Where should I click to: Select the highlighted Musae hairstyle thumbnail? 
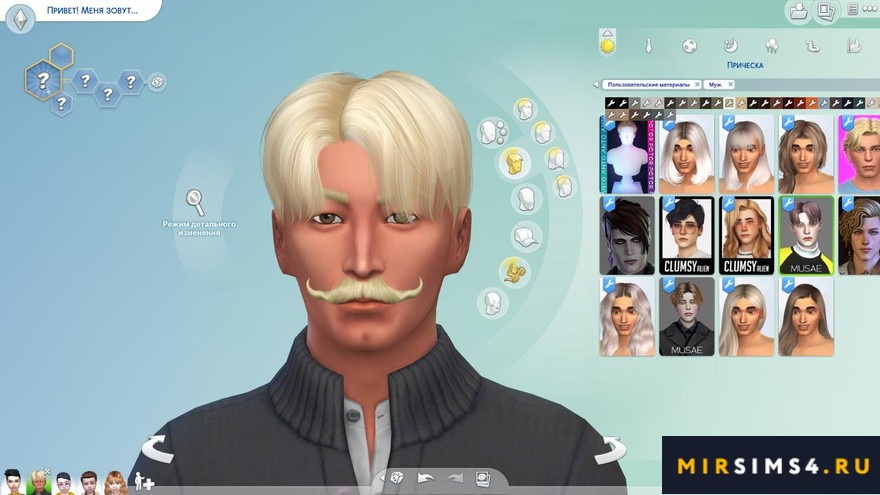(x=806, y=235)
